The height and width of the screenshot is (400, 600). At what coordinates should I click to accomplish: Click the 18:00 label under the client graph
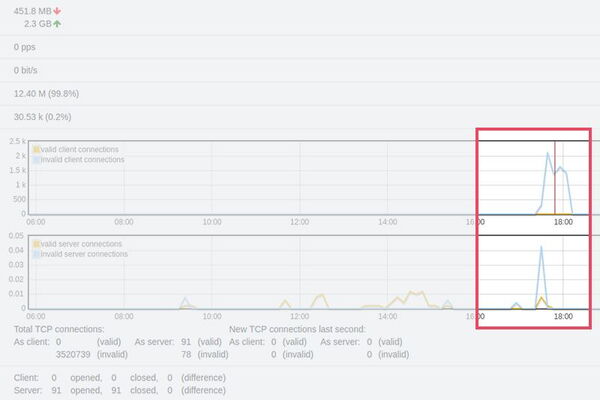click(563, 222)
